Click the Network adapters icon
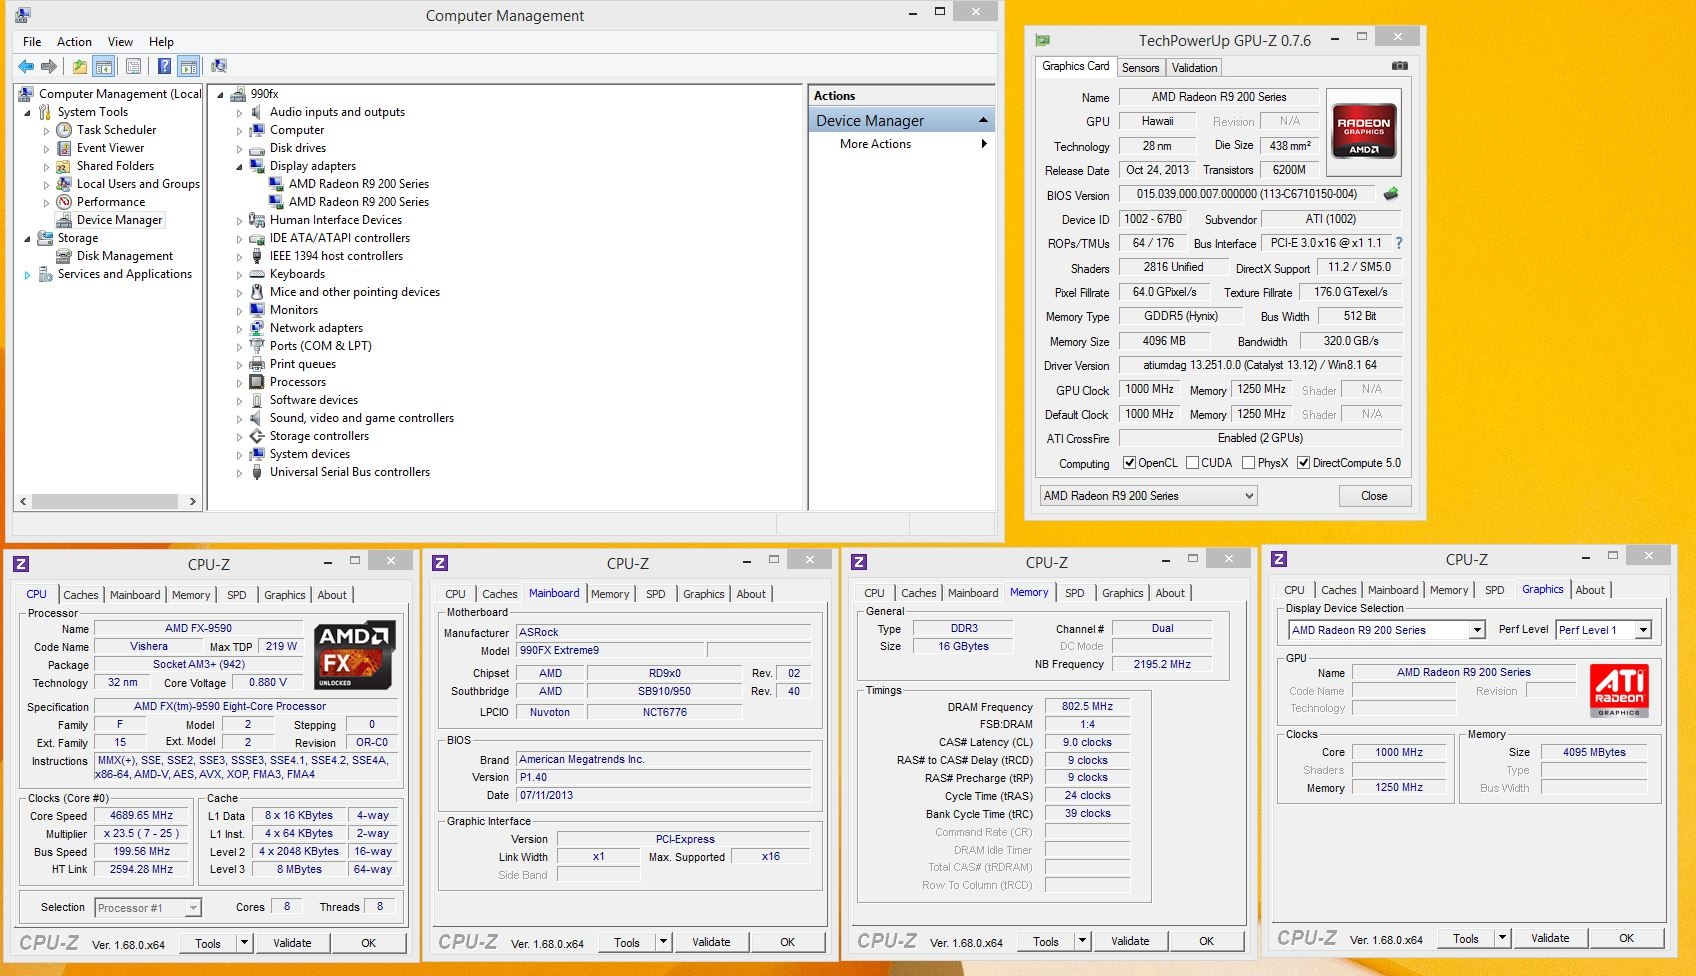This screenshot has width=1696, height=976. pos(257,328)
